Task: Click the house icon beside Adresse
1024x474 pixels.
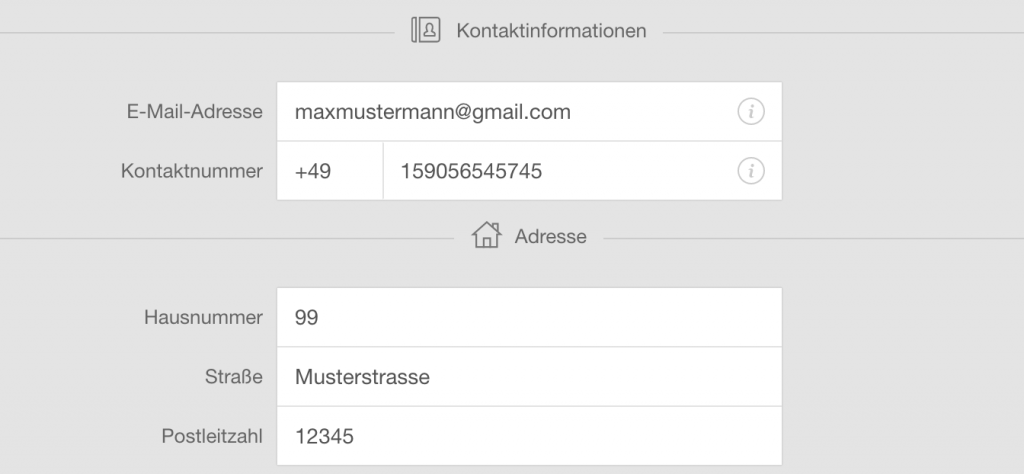Action: (x=487, y=235)
